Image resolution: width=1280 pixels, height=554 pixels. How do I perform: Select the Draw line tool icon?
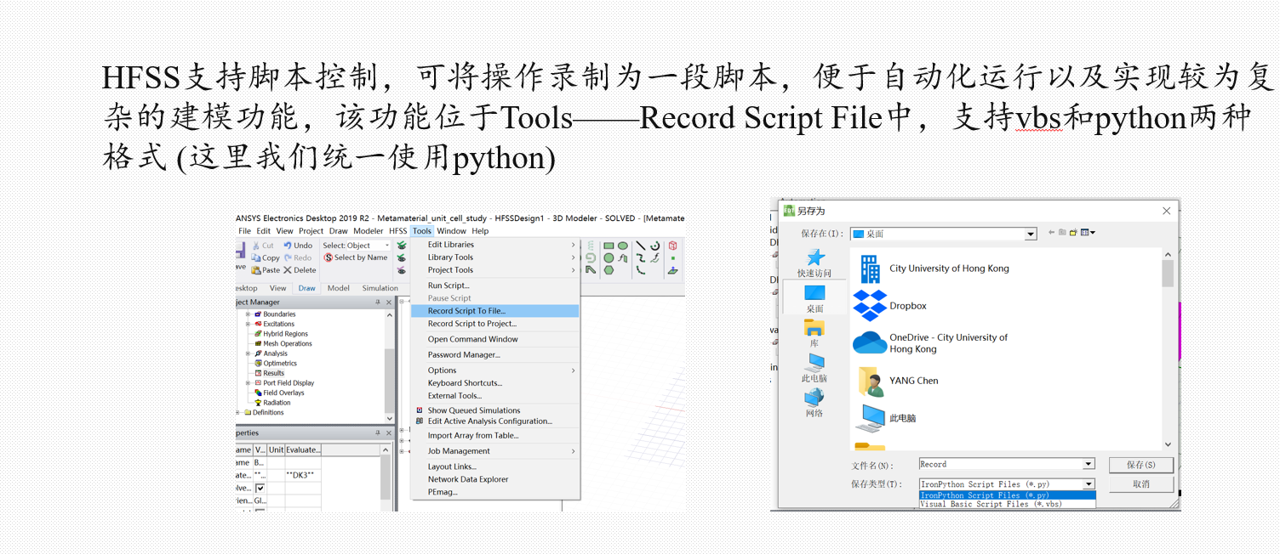(641, 246)
